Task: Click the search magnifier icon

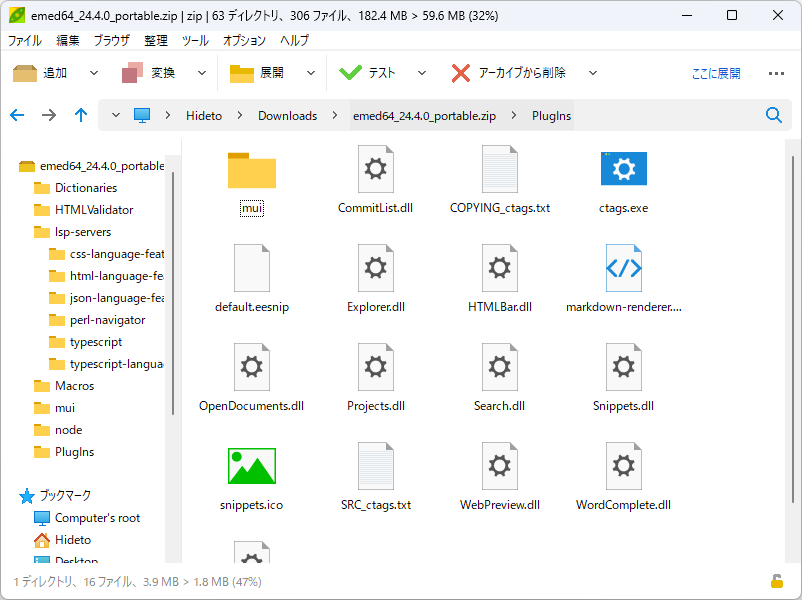Action: [774, 115]
